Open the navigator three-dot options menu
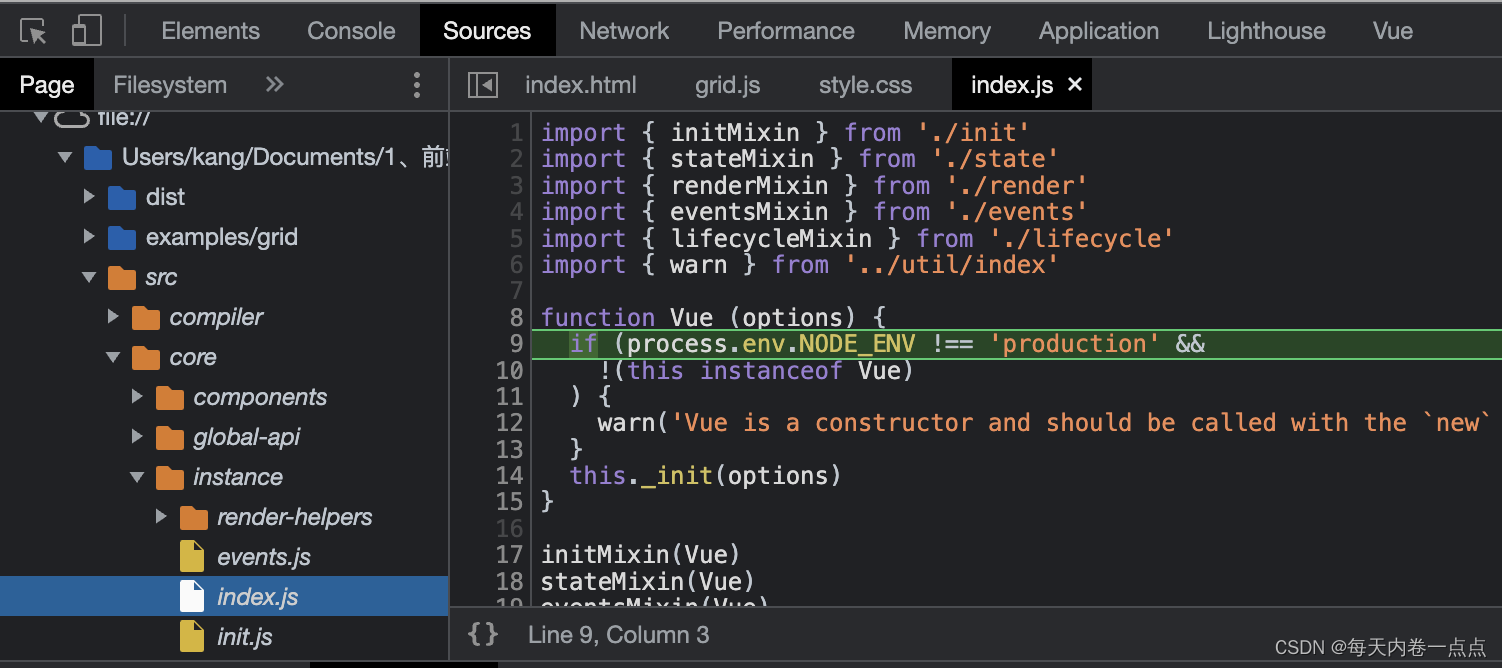 click(417, 85)
